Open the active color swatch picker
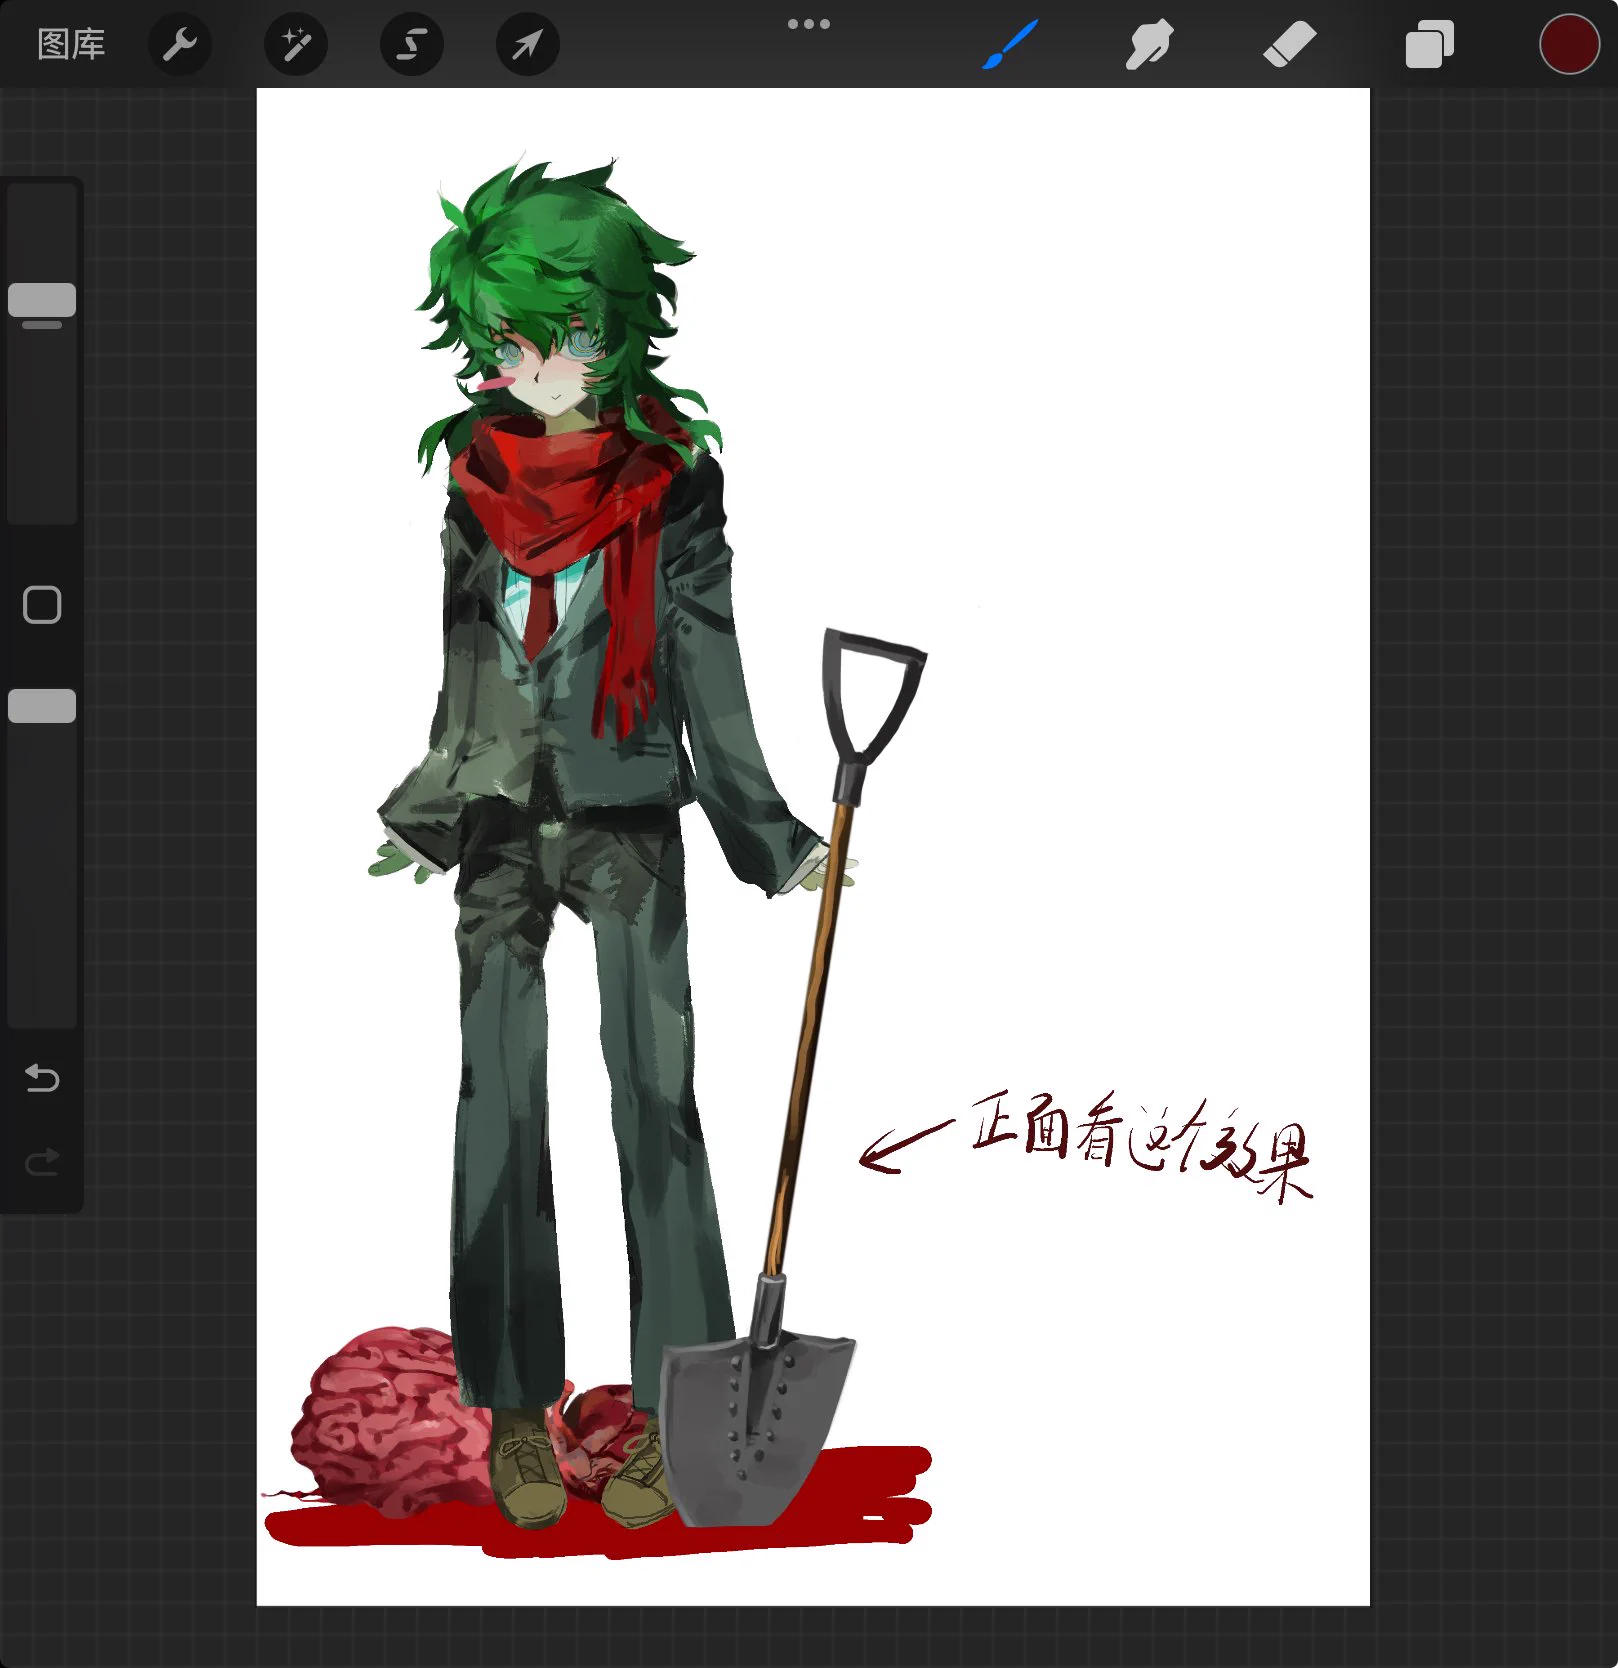The width and height of the screenshot is (1618, 1668). [x=1569, y=45]
